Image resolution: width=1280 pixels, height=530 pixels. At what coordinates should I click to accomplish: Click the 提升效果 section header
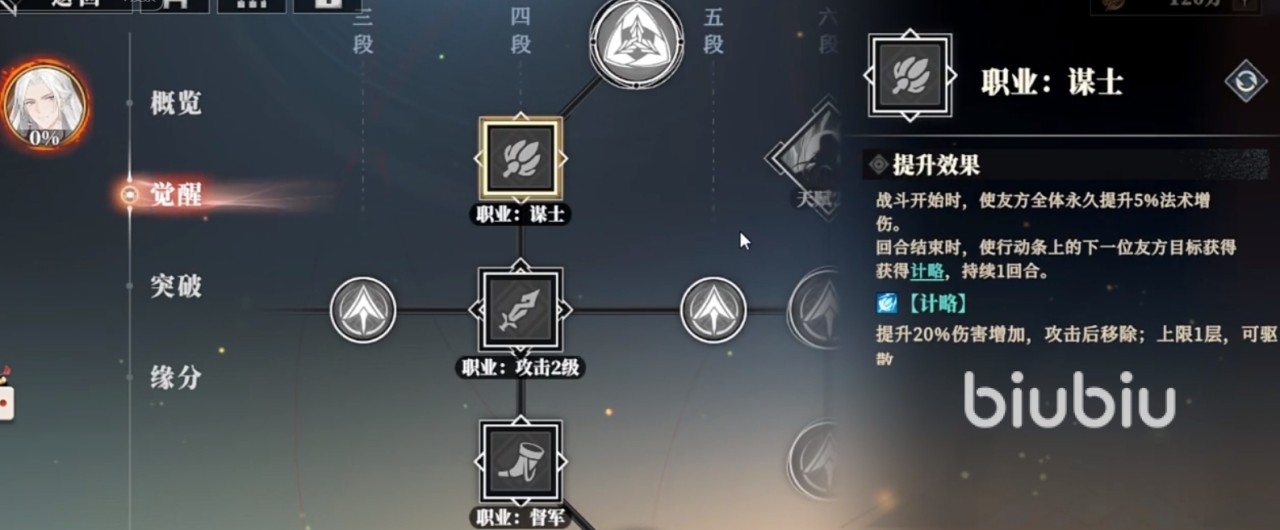click(936, 164)
